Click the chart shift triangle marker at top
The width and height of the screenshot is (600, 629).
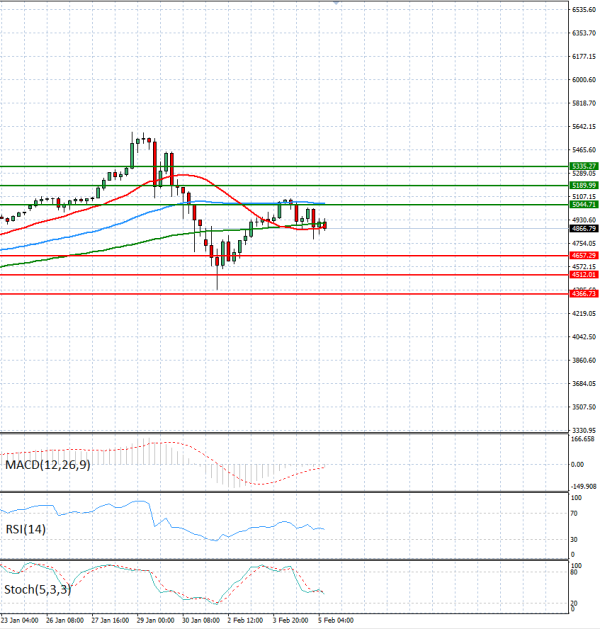(336, 3)
